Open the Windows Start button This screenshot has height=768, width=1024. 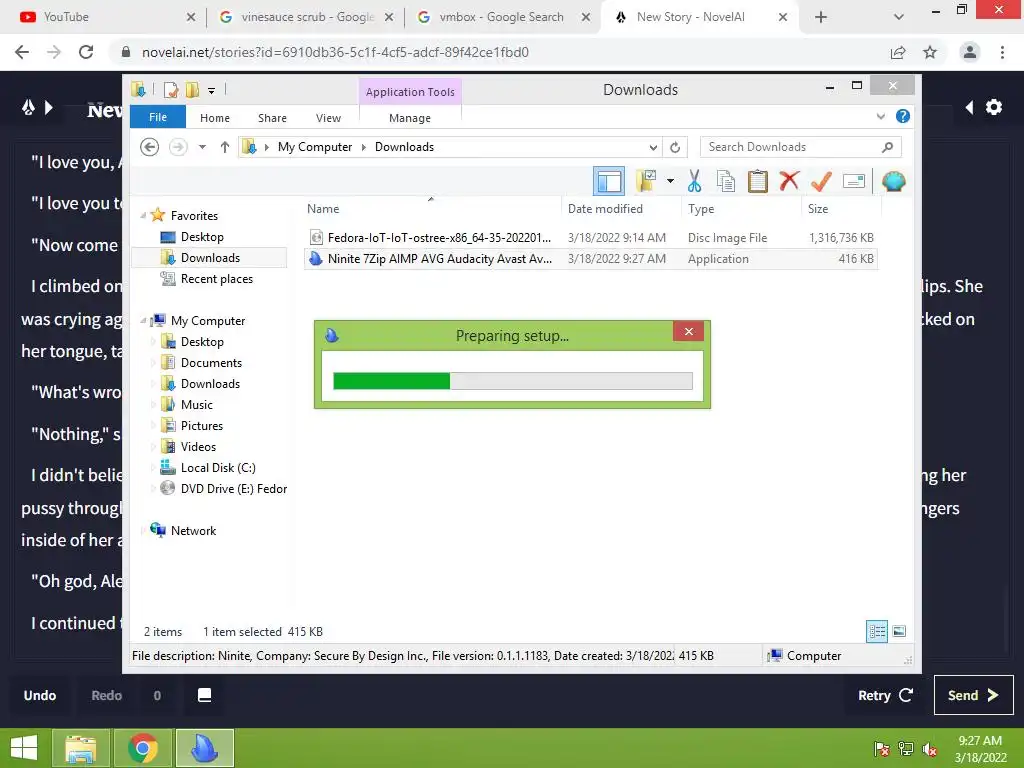[24, 748]
